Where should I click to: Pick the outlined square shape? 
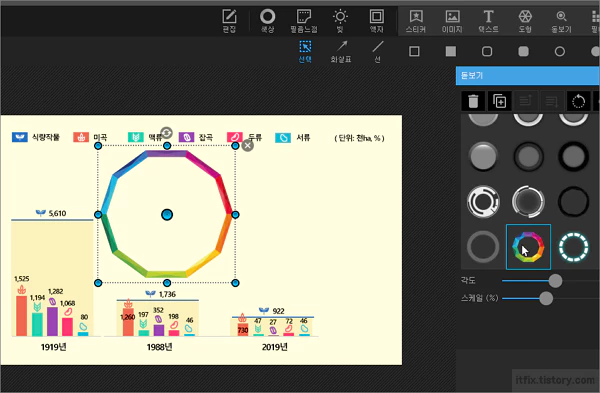click(414, 51)
